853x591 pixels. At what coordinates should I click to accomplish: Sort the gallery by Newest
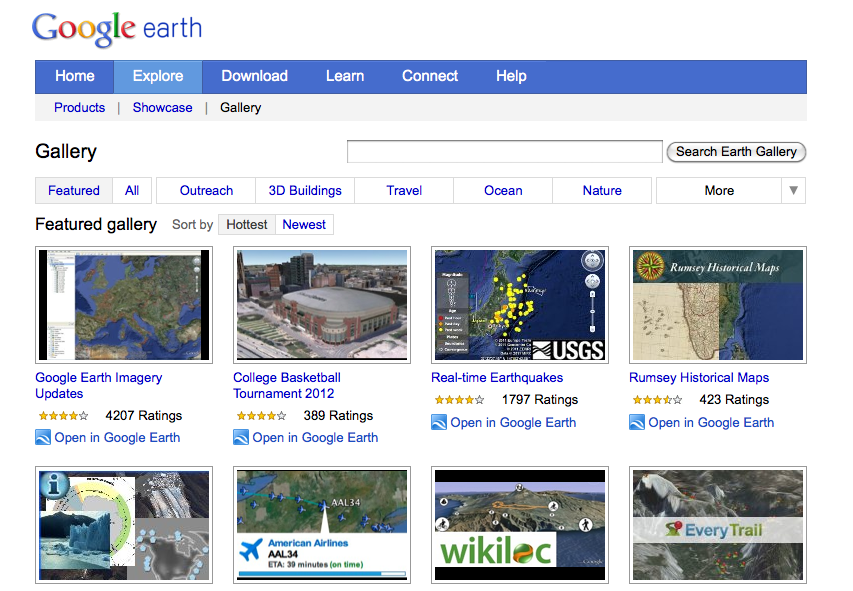click(304, 225)
